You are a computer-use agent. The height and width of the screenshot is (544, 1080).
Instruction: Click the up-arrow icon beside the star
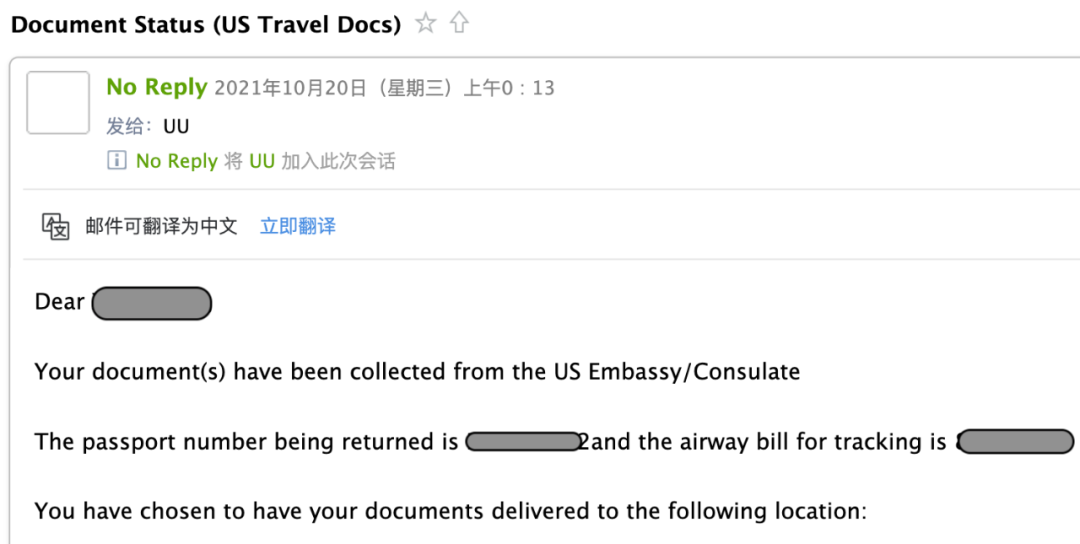[459, 24]
